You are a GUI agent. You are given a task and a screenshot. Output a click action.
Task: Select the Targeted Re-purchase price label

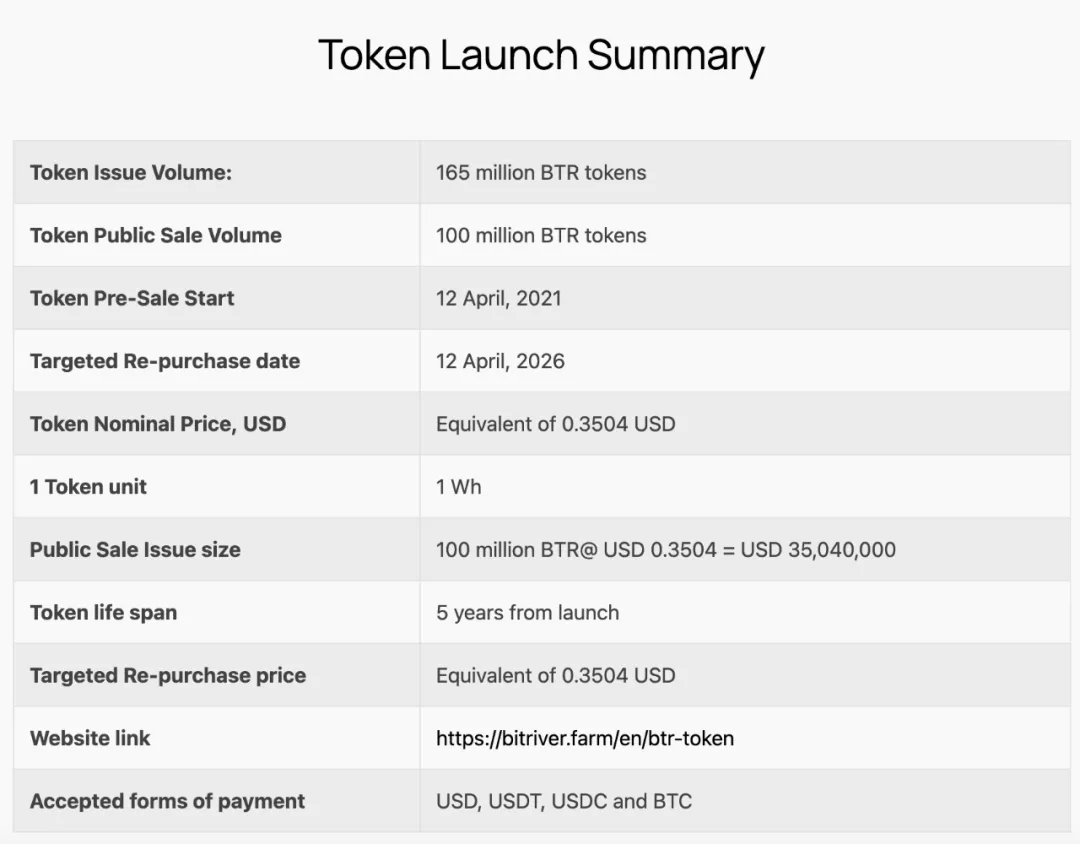(167, 675)
